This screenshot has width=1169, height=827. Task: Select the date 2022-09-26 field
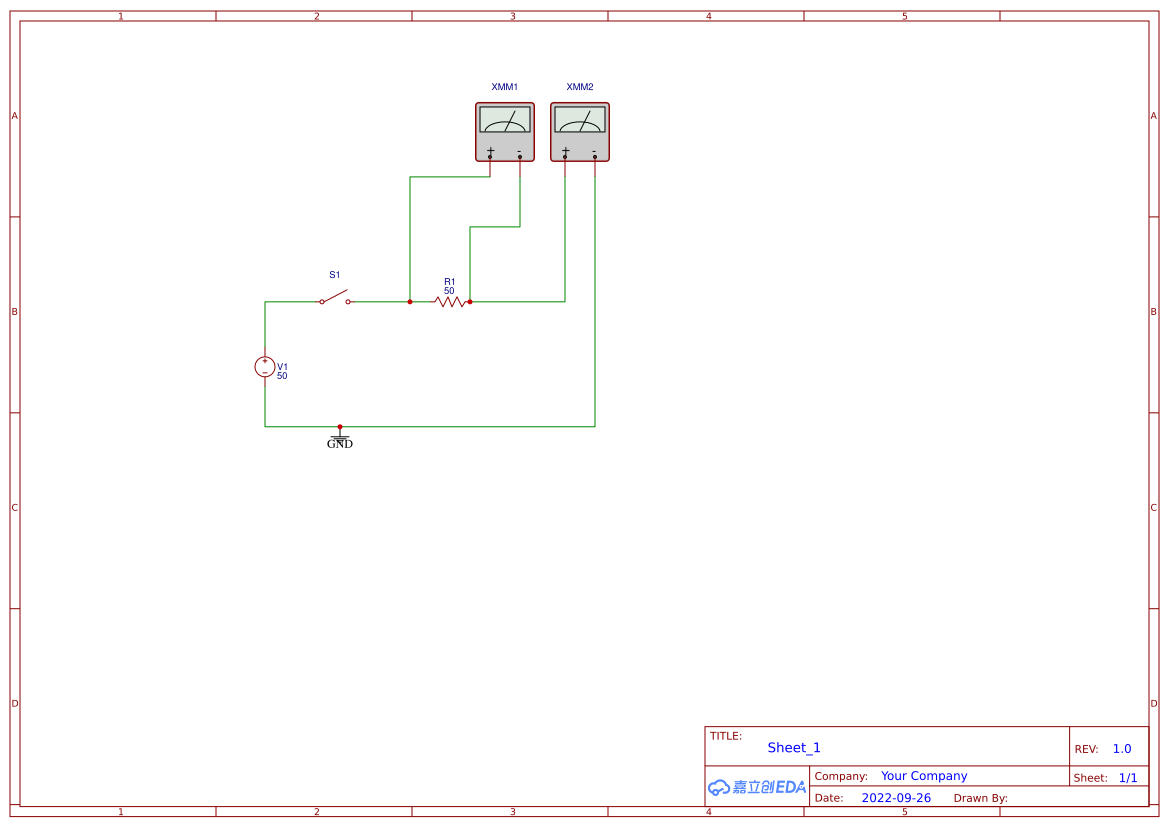pos(897,797)
